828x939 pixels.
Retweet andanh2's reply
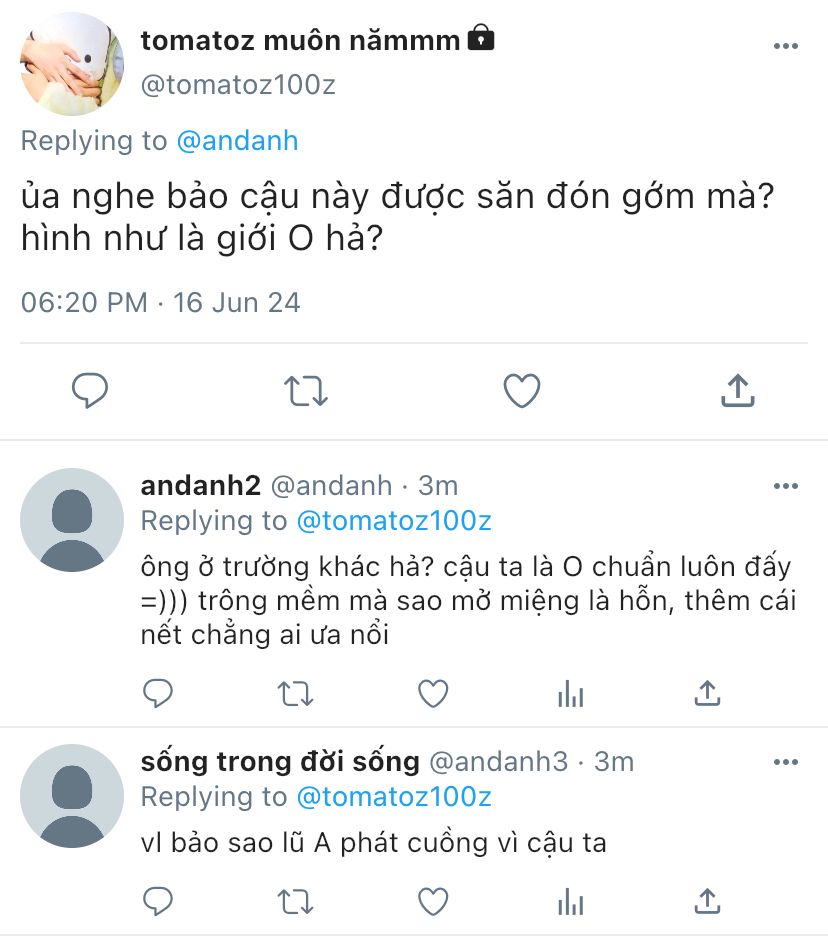coord(295,693)
